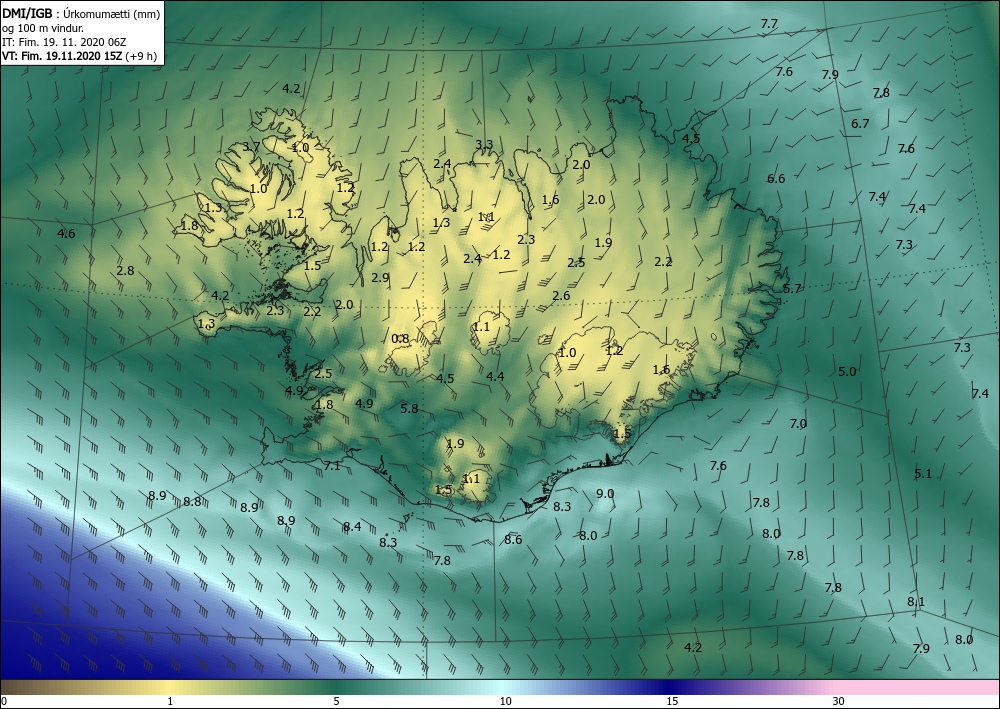The height and width of the screenshot is (709, 1000).
Task: Click the 6.6 value on the map
Action: click(776, 179)
